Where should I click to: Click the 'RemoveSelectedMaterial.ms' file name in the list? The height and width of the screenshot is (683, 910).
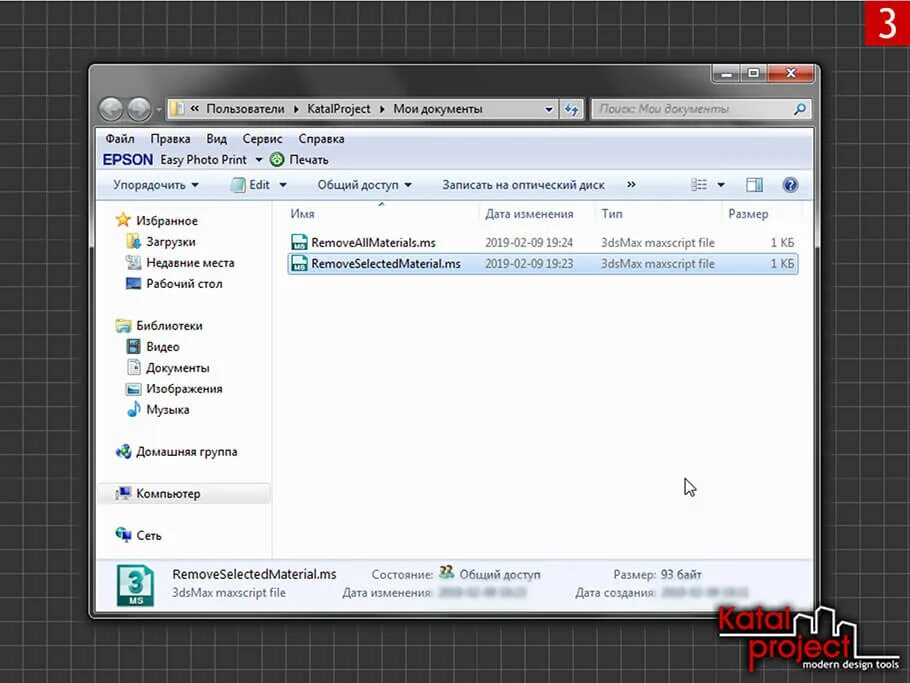[385, 263]
